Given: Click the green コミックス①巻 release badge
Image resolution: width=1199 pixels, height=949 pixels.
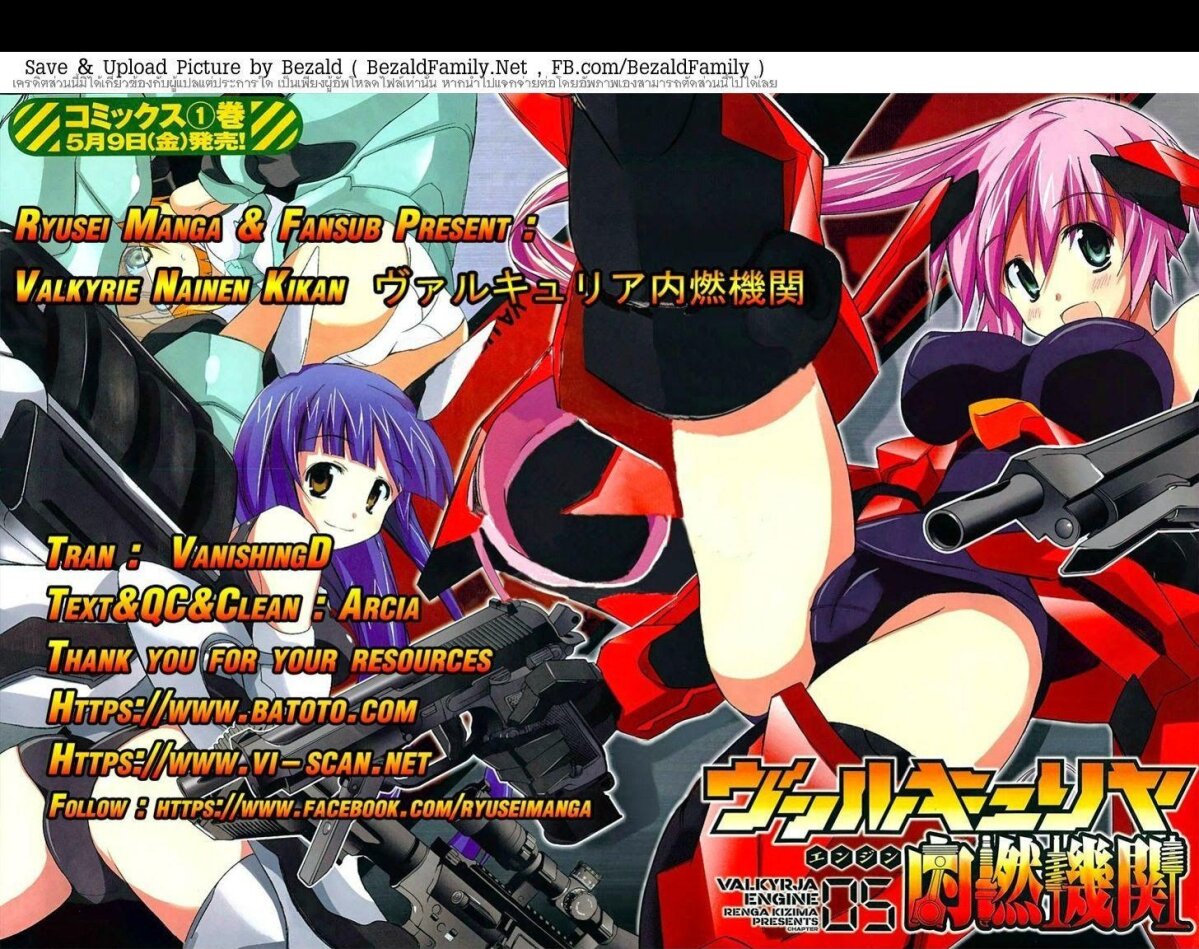Looking at the screenshot, I should click(155, 127).
